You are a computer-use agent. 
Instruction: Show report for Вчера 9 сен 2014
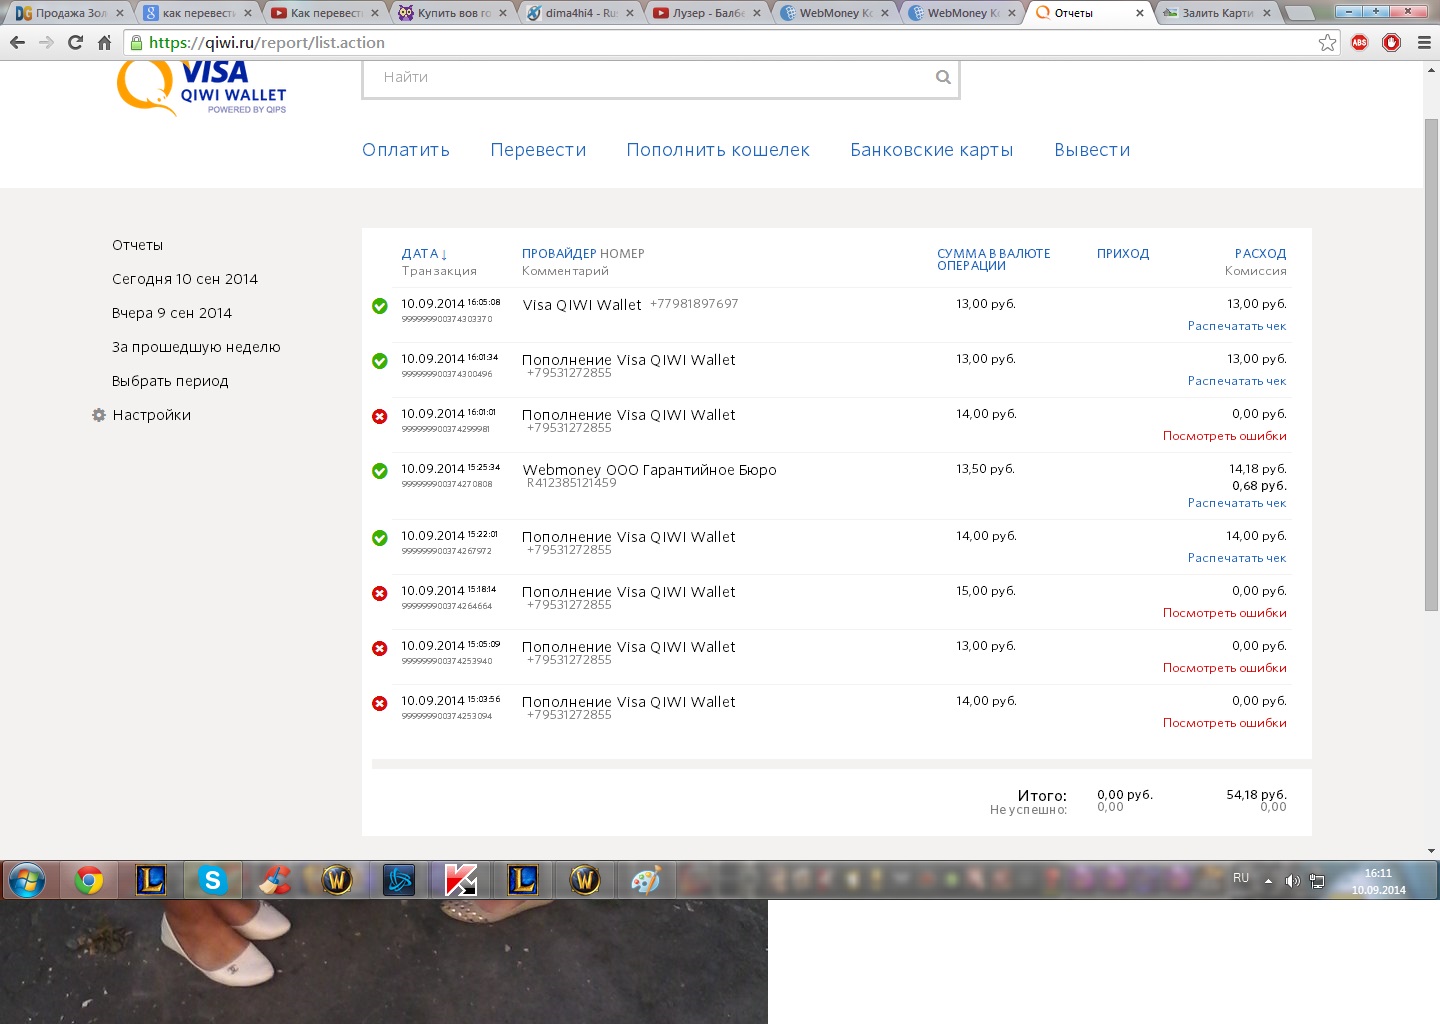(x=172, y=313)
